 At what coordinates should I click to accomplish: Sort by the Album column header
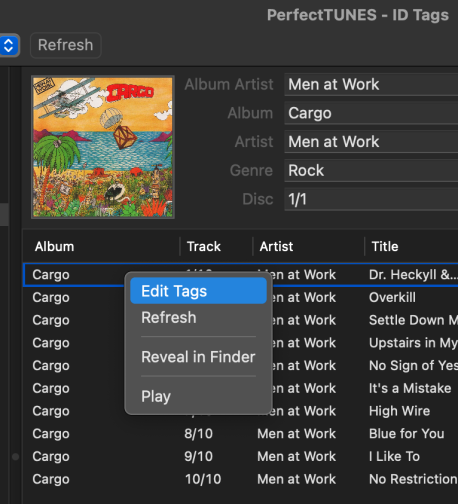[55, 247]
